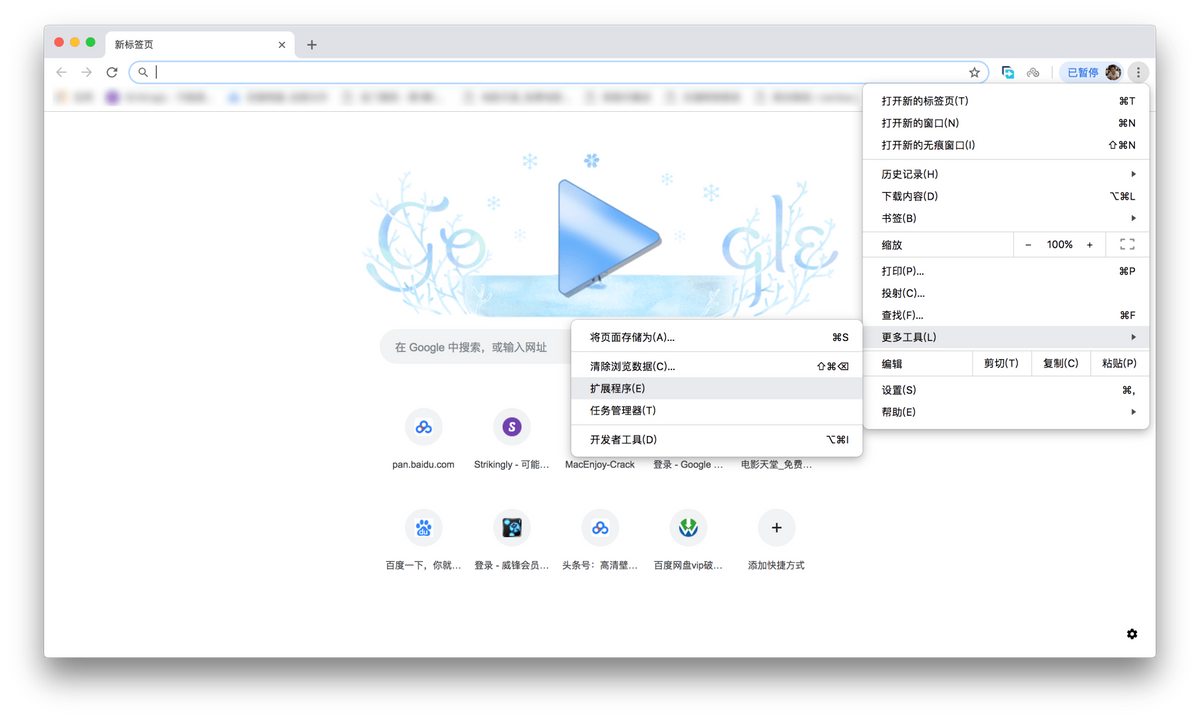Screen dimensions: 1200x721
Task: Expand 历史记录(H) submenu
Action: 1006,174
